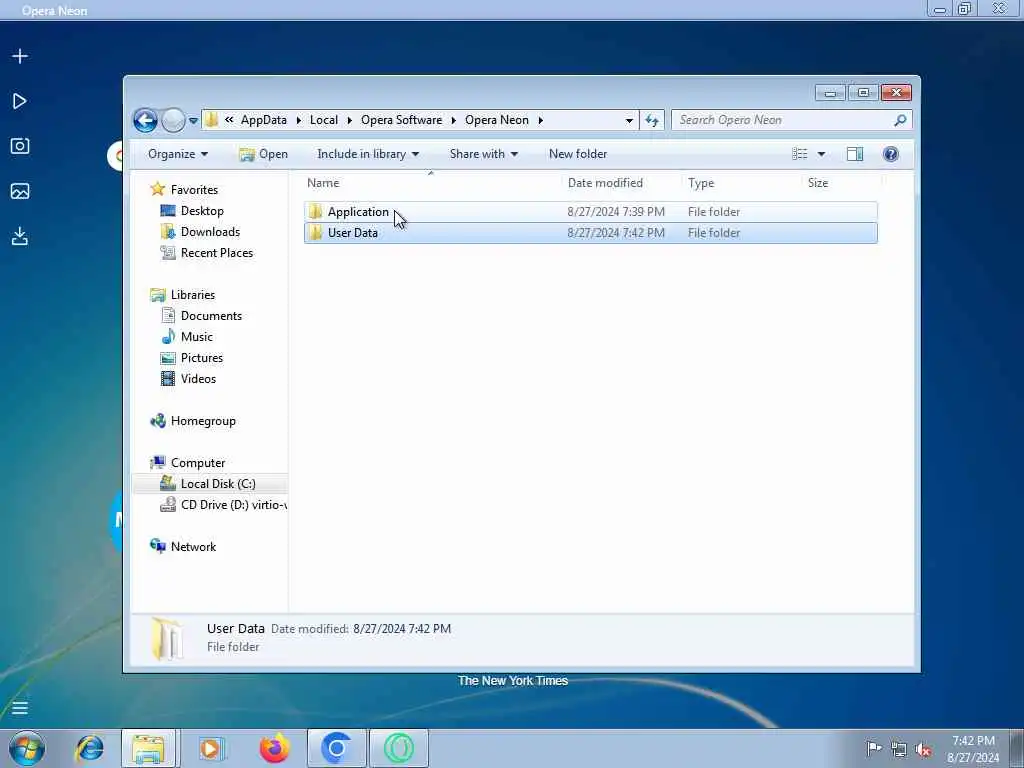1024x768 pixels.
Task: Click the New folder button
Action: [578, 154]
